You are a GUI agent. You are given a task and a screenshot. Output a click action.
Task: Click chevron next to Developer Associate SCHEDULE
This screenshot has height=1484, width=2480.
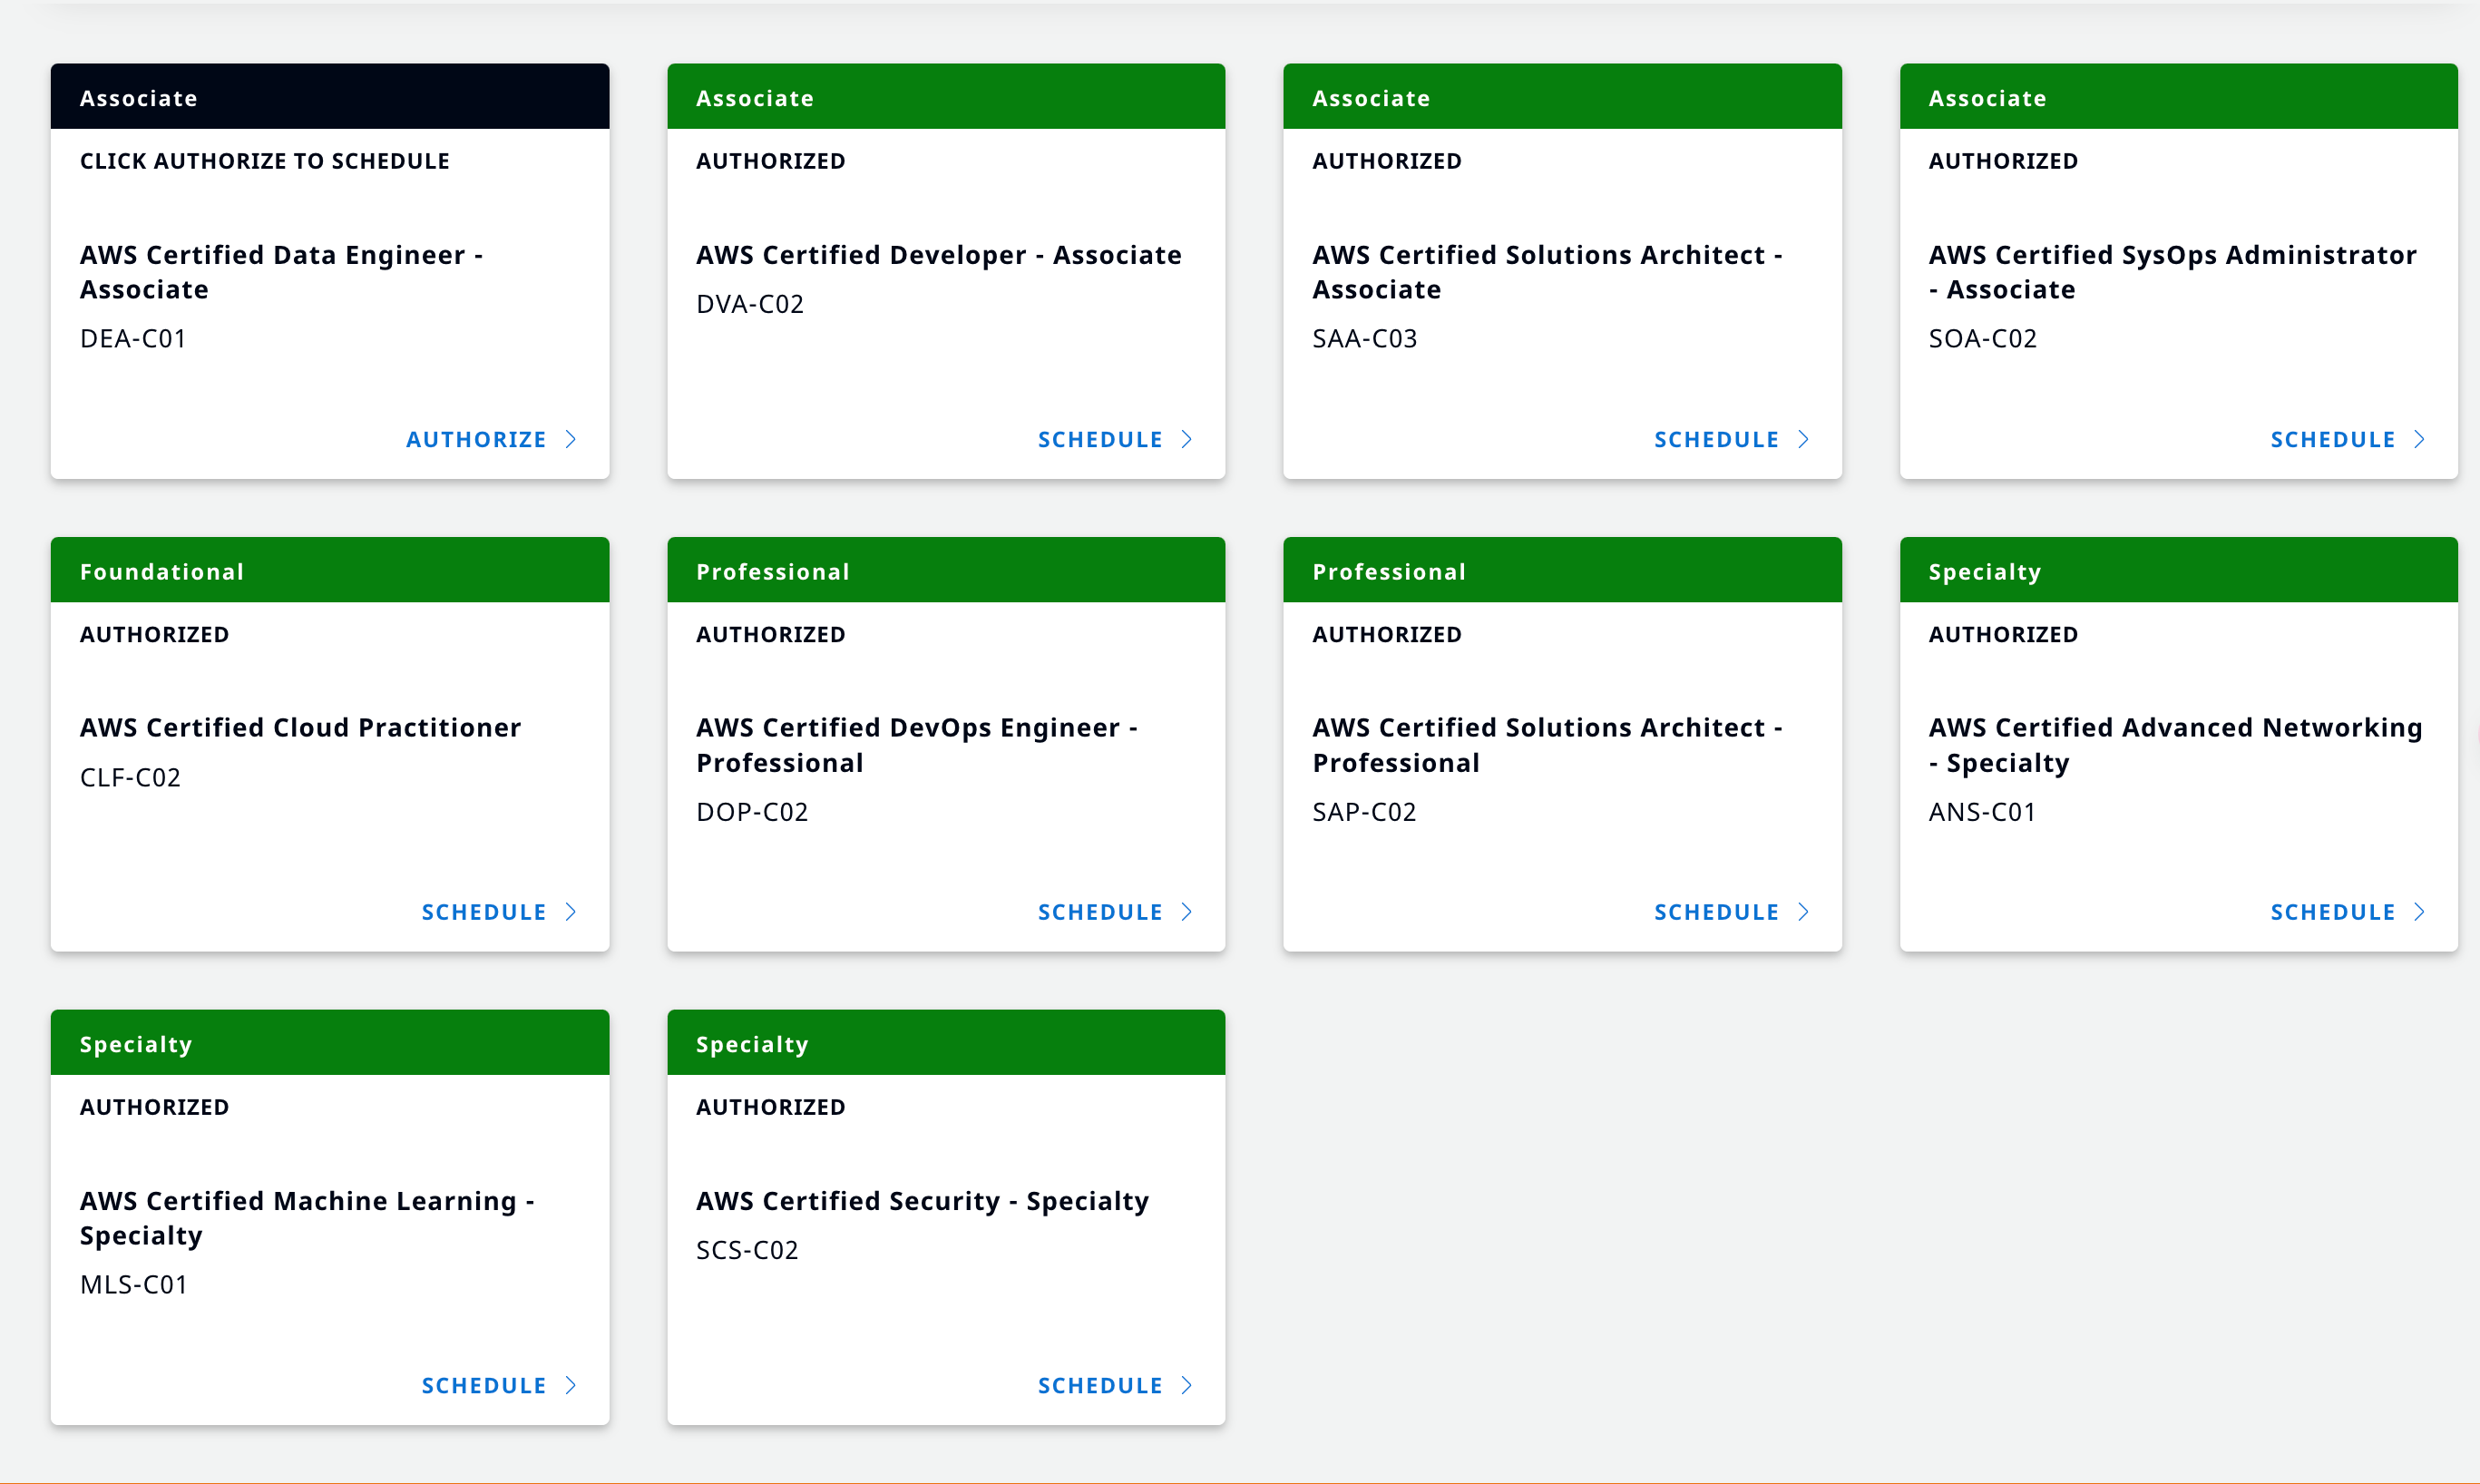(1187, 439)
